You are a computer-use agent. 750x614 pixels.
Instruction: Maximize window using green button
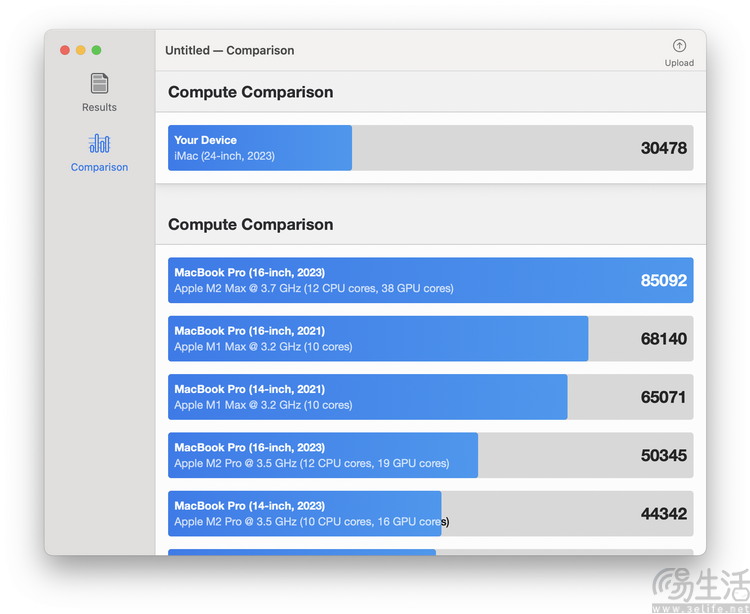point(97,50)
